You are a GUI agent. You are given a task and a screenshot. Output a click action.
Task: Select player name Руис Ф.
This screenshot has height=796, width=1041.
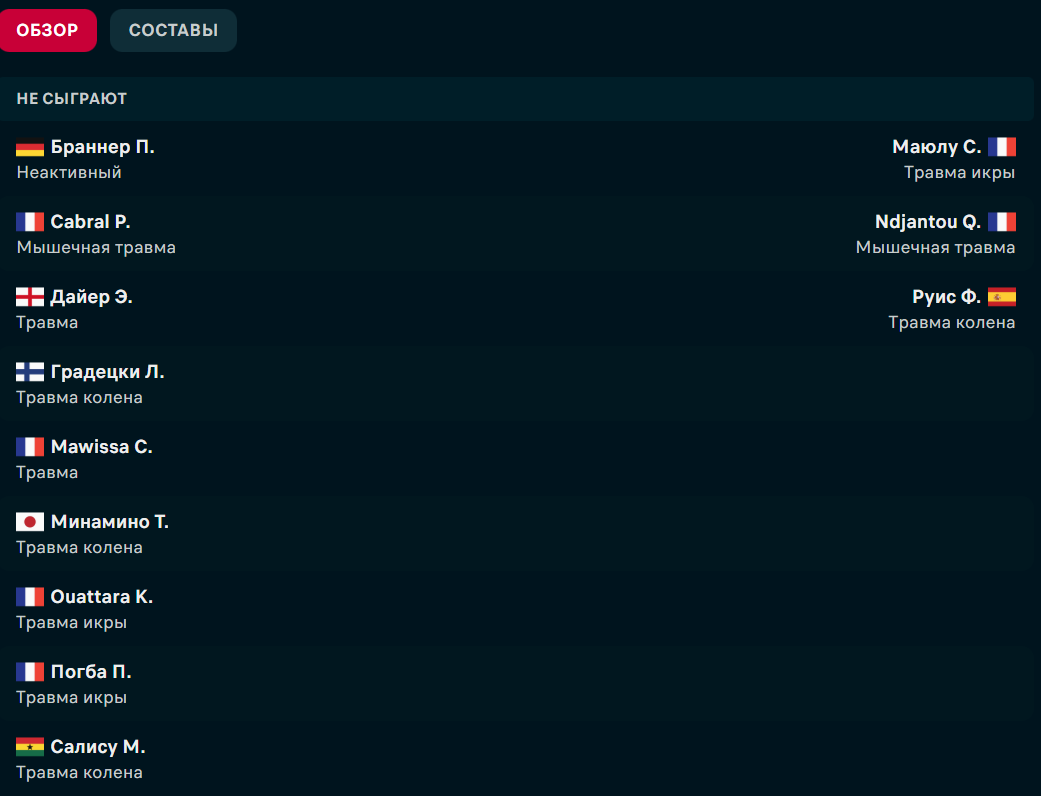(946, 297)
